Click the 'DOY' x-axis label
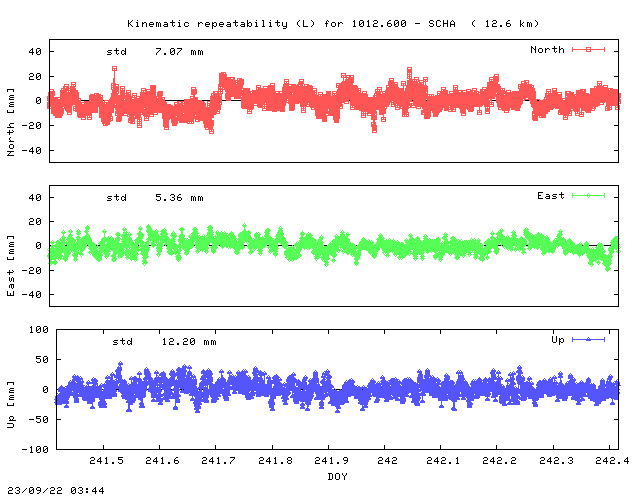Viewport: 640px width, 496px height. click(x=338, y=476)
